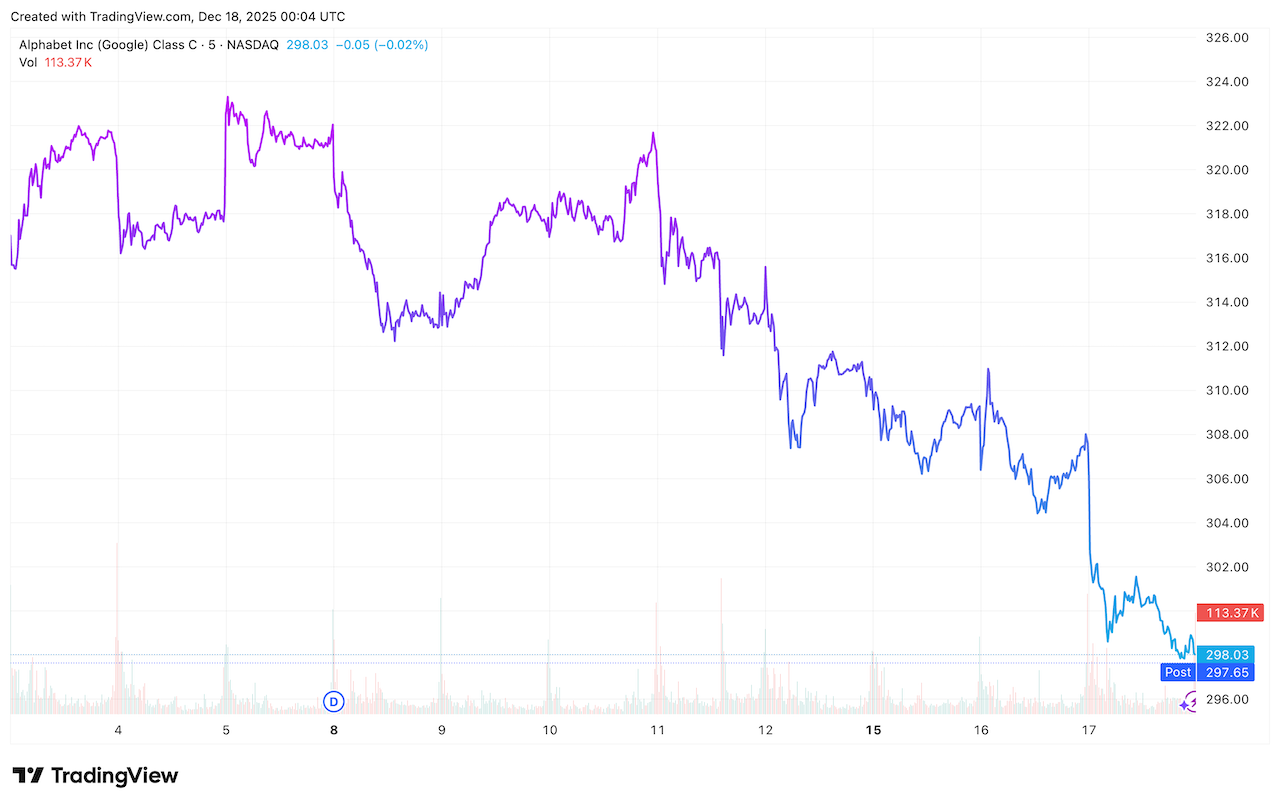
Task: Click the dividend 'D' marker icon
Action: [334, 701]
